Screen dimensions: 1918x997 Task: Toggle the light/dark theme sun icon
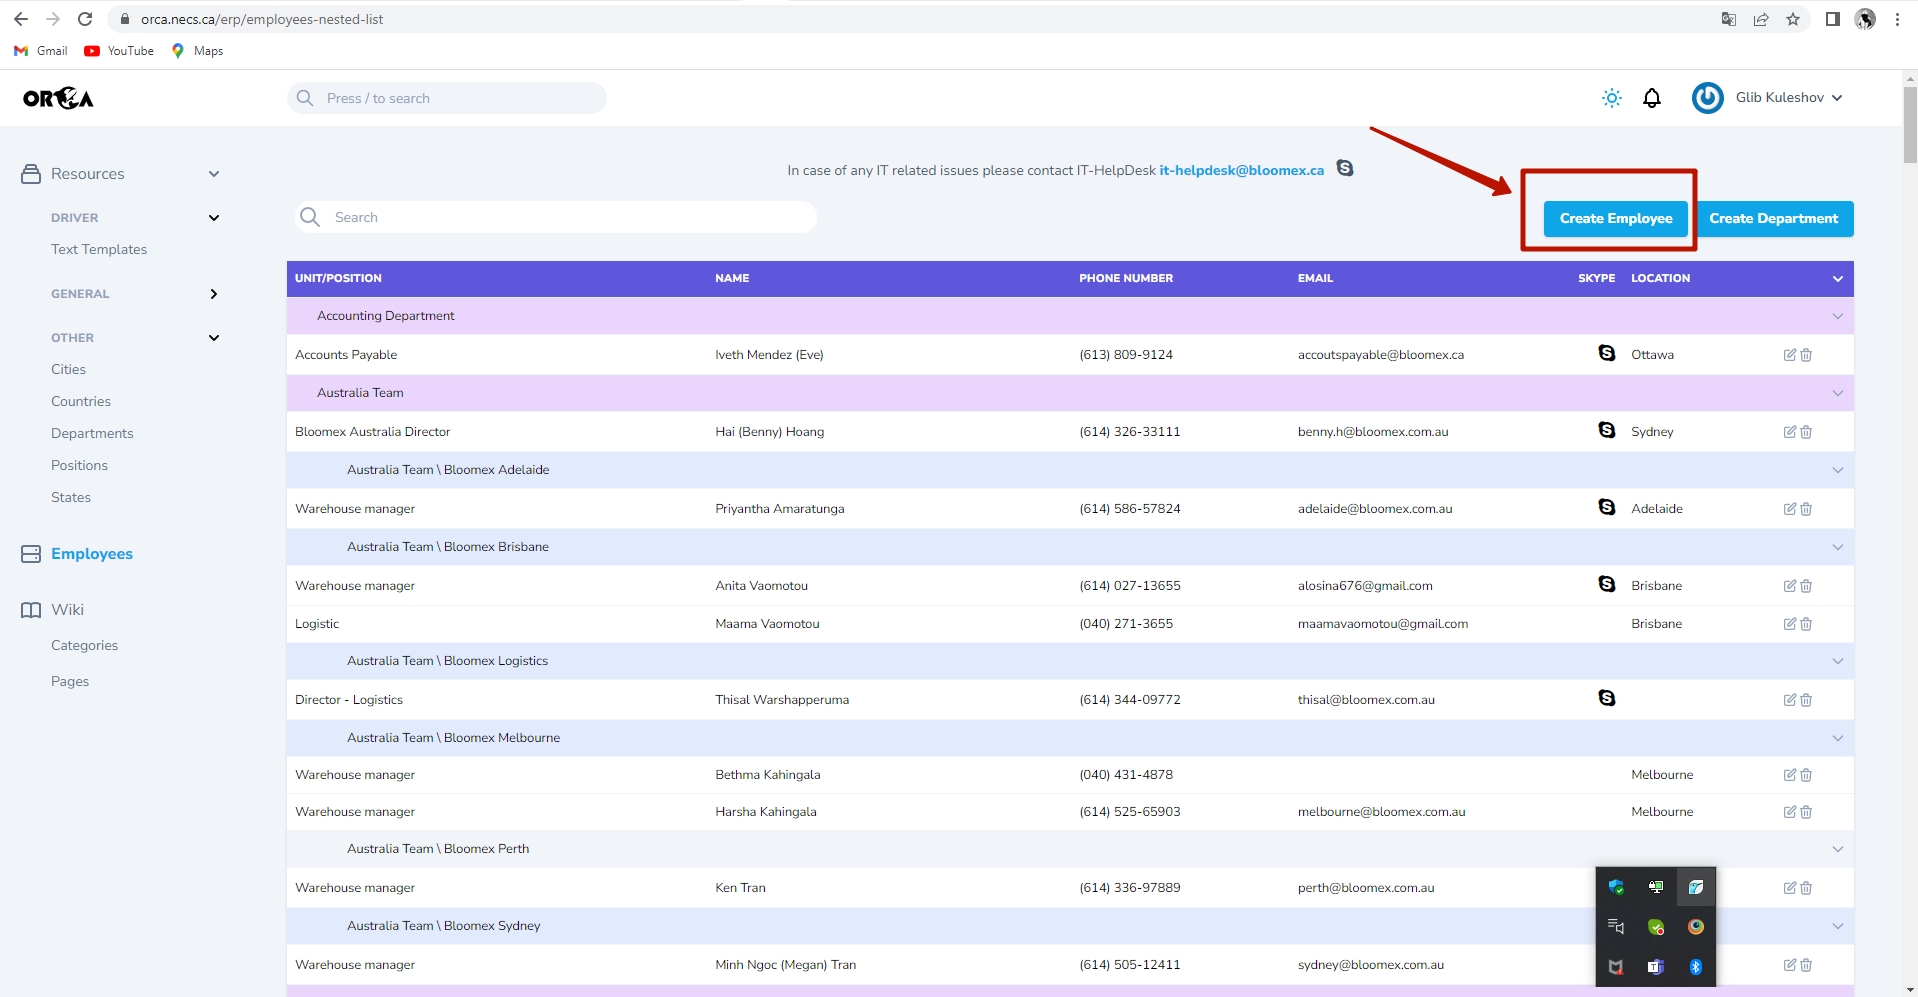click(x=1611, y=98)
